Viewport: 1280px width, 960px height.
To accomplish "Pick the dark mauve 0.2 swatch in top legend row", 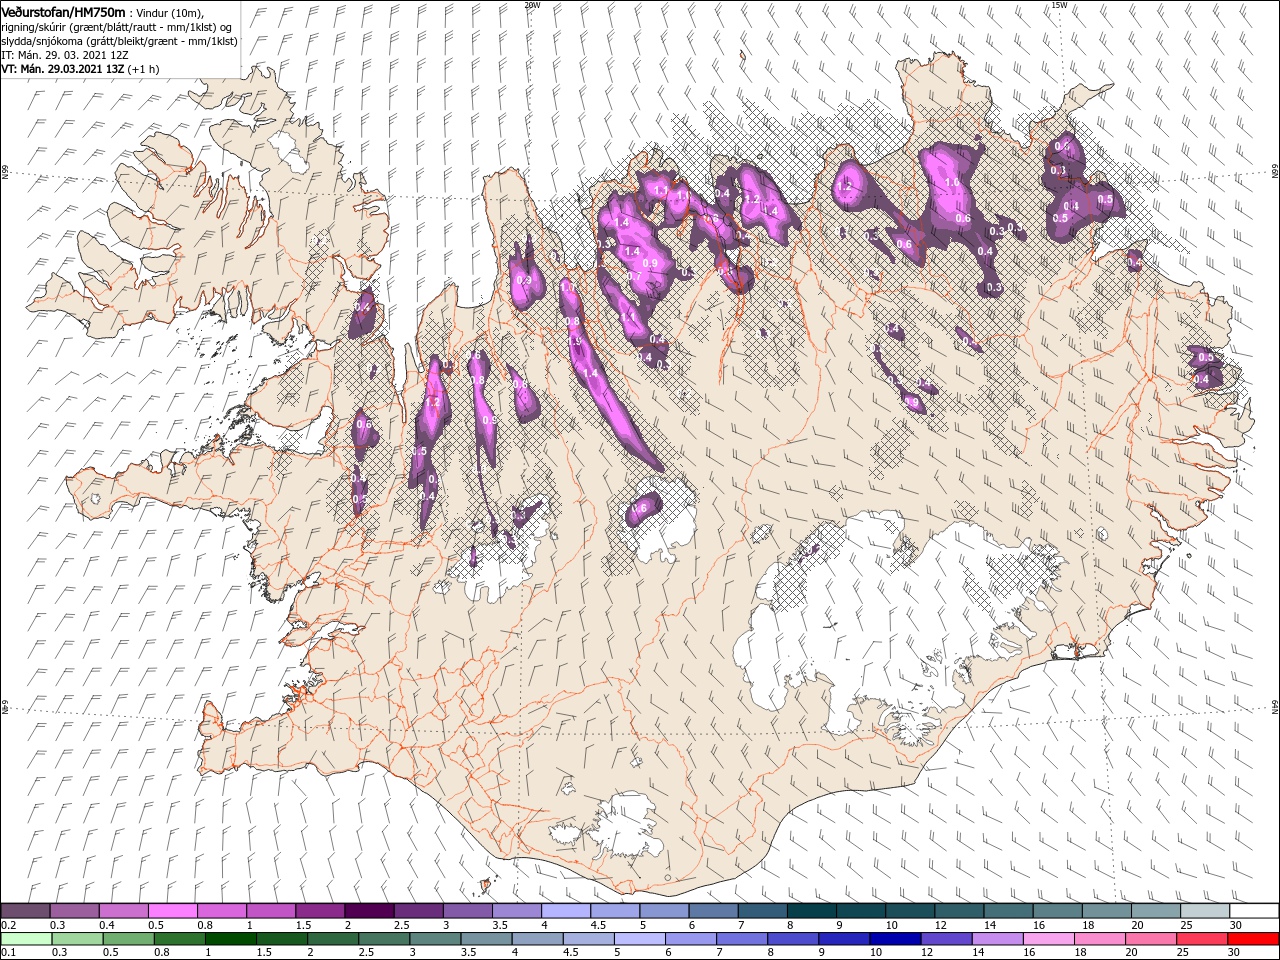I will [x=25, y=911].
